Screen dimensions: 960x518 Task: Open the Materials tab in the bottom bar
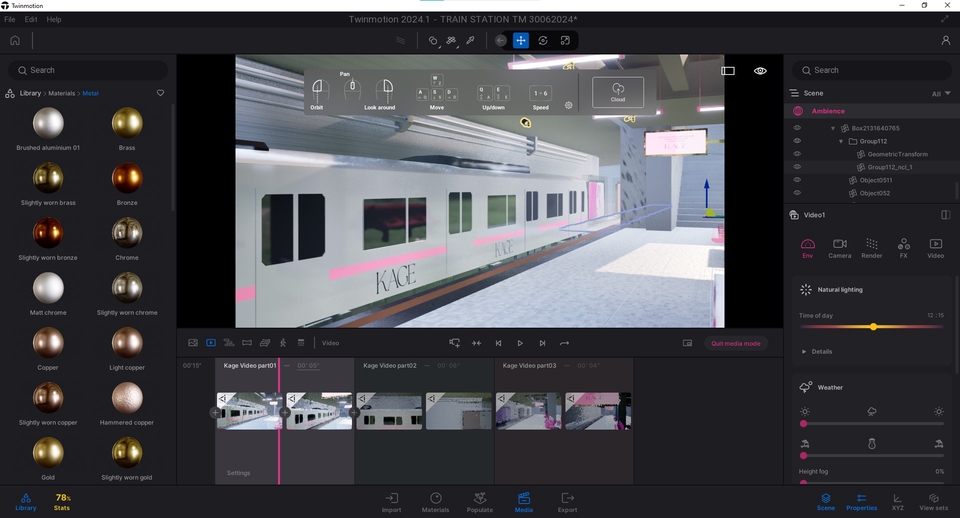coord(435,503)
